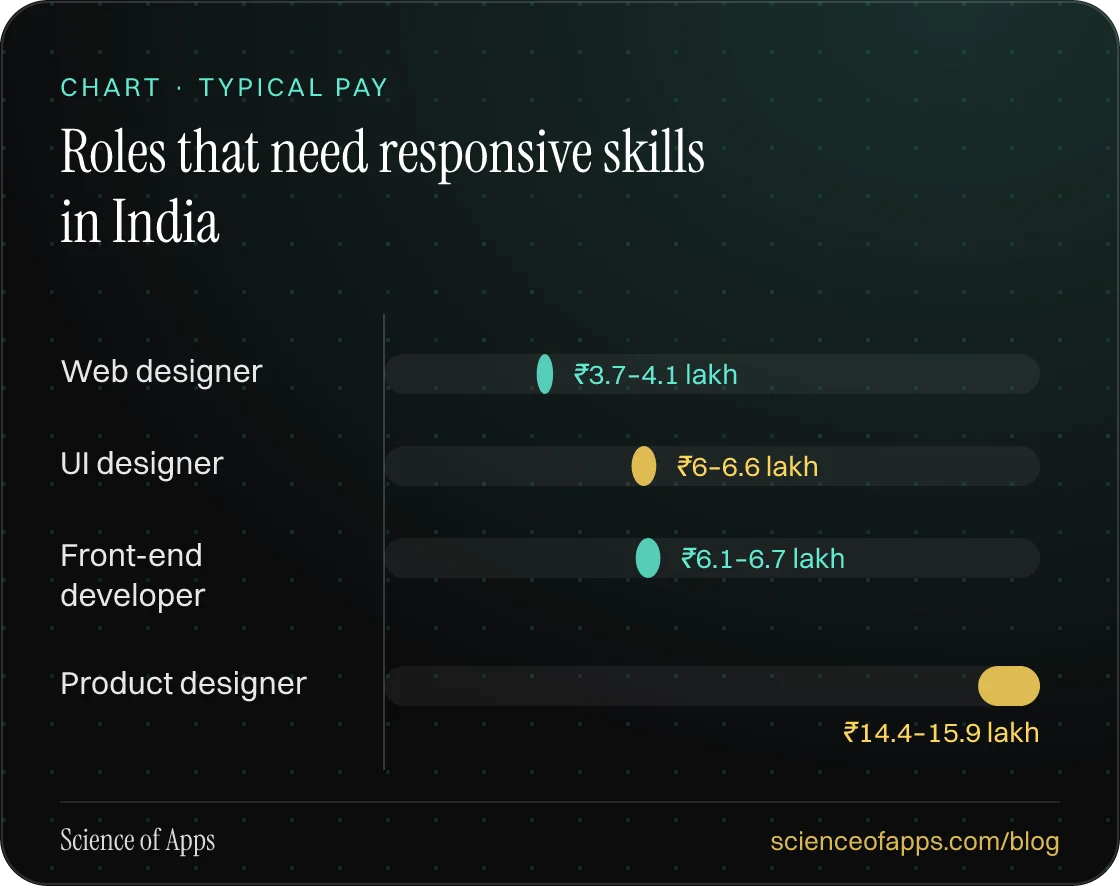Click the teal marker on Front-end developer bar
1120x886 pixels.
click(x=648, y=558)
